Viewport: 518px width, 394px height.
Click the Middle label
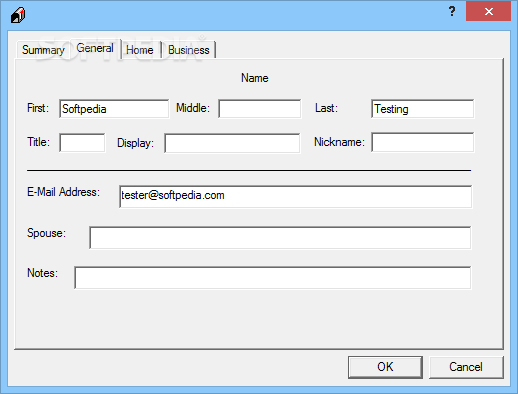[193, 108]
